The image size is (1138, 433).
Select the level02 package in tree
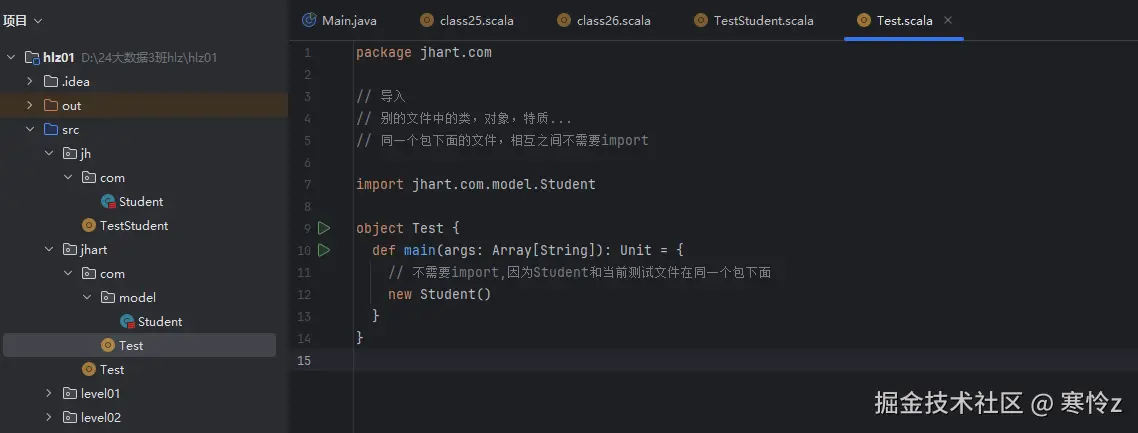pos(100,417)
